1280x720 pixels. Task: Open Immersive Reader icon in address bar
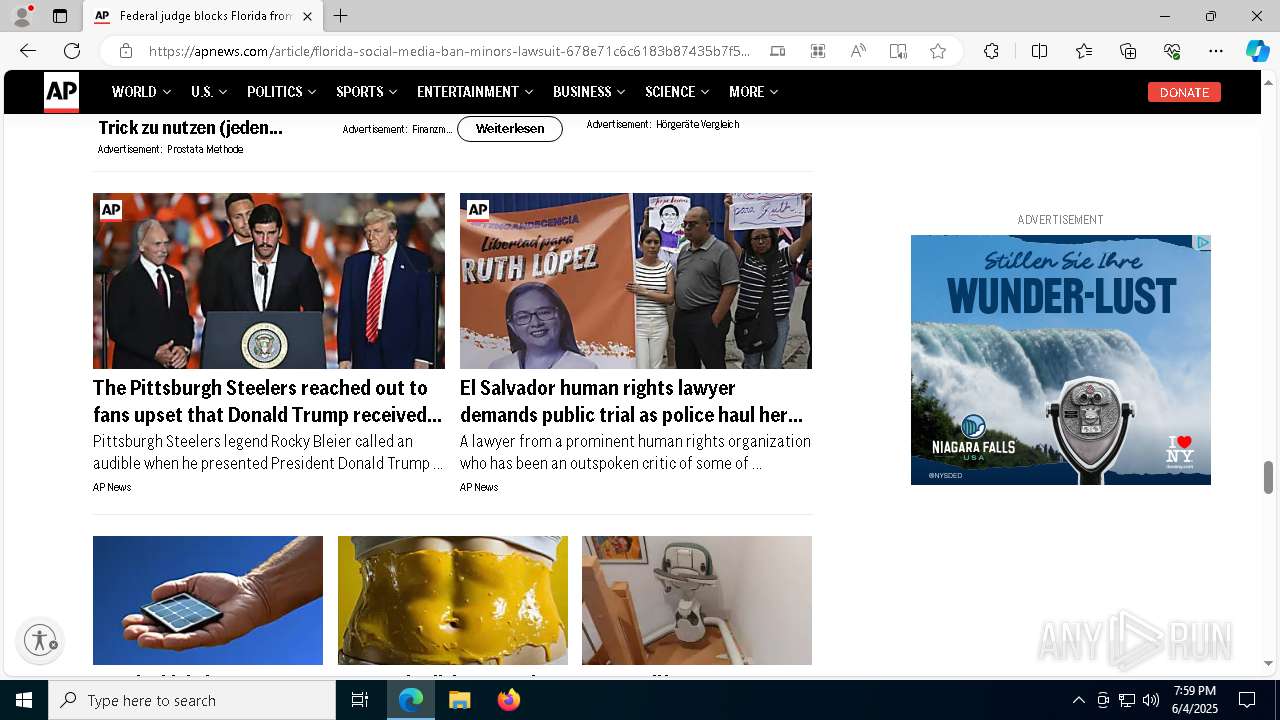click(898, 51)
